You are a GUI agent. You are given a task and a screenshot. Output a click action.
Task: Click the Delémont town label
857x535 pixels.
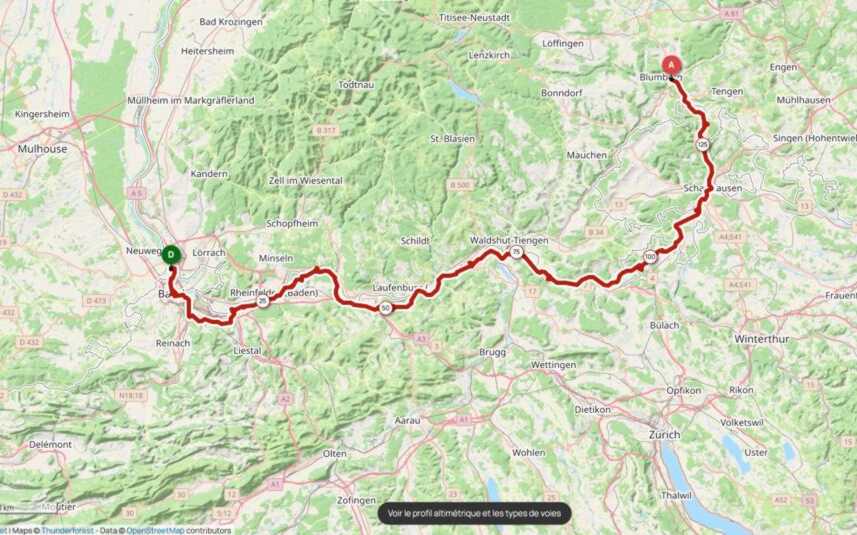50,444
